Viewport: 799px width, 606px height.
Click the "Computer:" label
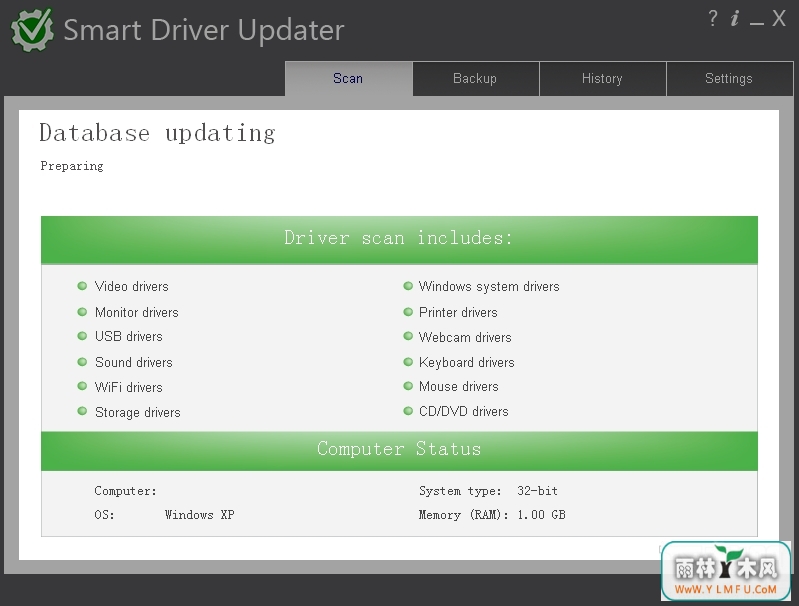click(125, 491)
